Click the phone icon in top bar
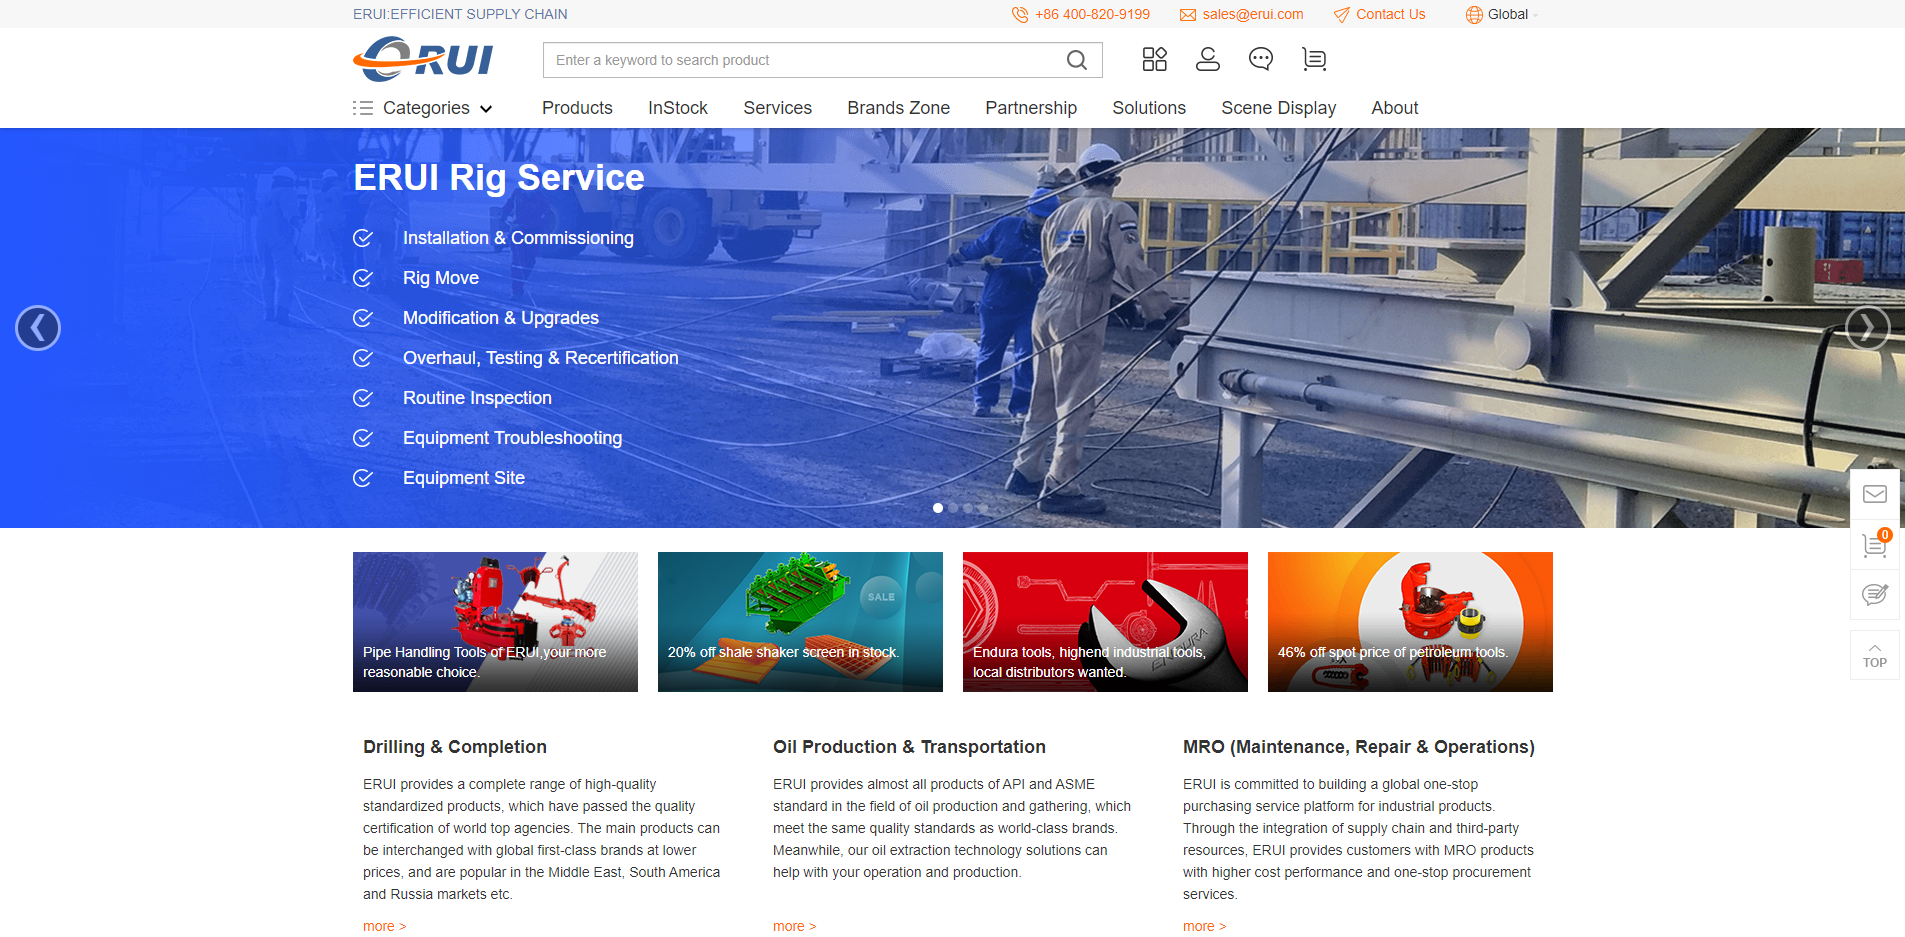The image size is (1905, 937). pyautogui.click(x=1020, y=14)
